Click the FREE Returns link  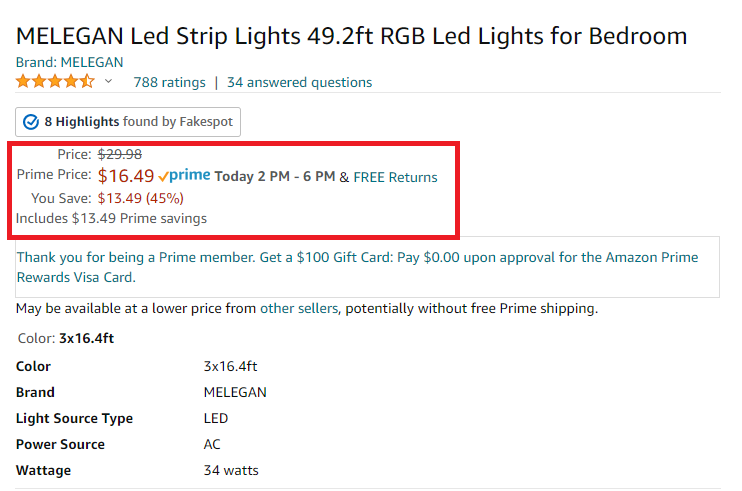tap(395, 177)
